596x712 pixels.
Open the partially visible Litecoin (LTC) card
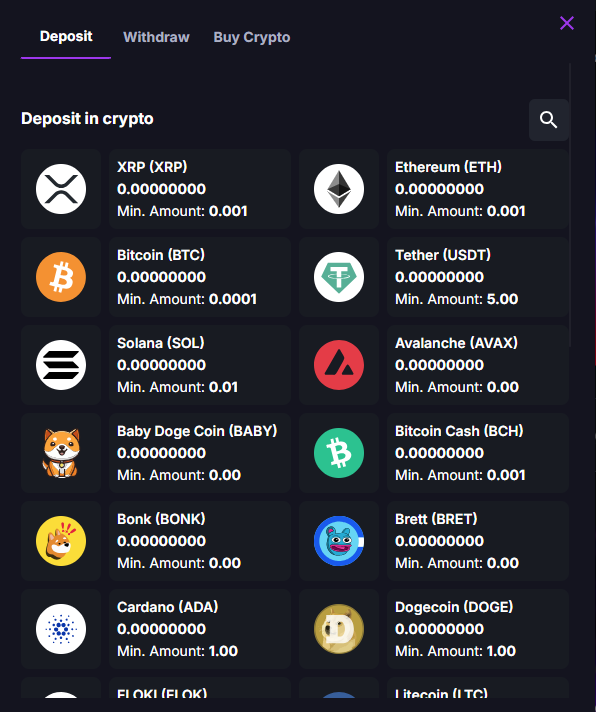[x=478, y=688]
